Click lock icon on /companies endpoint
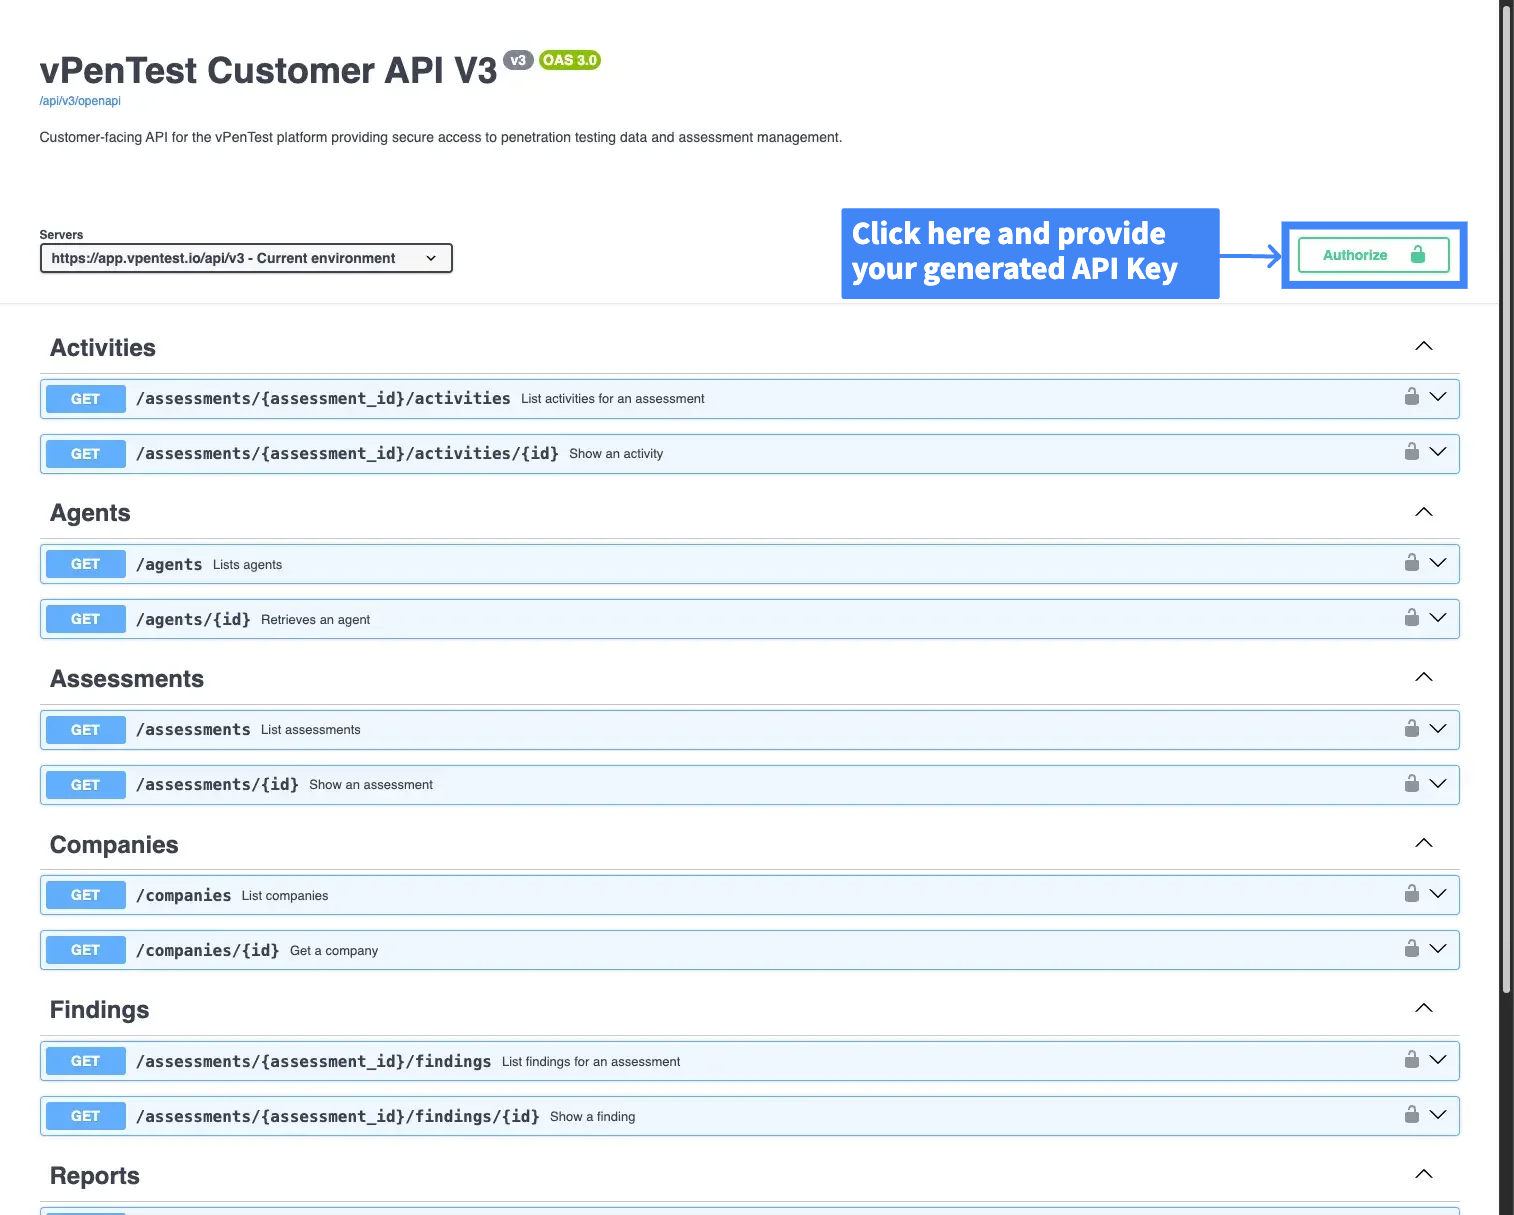 1411,894
